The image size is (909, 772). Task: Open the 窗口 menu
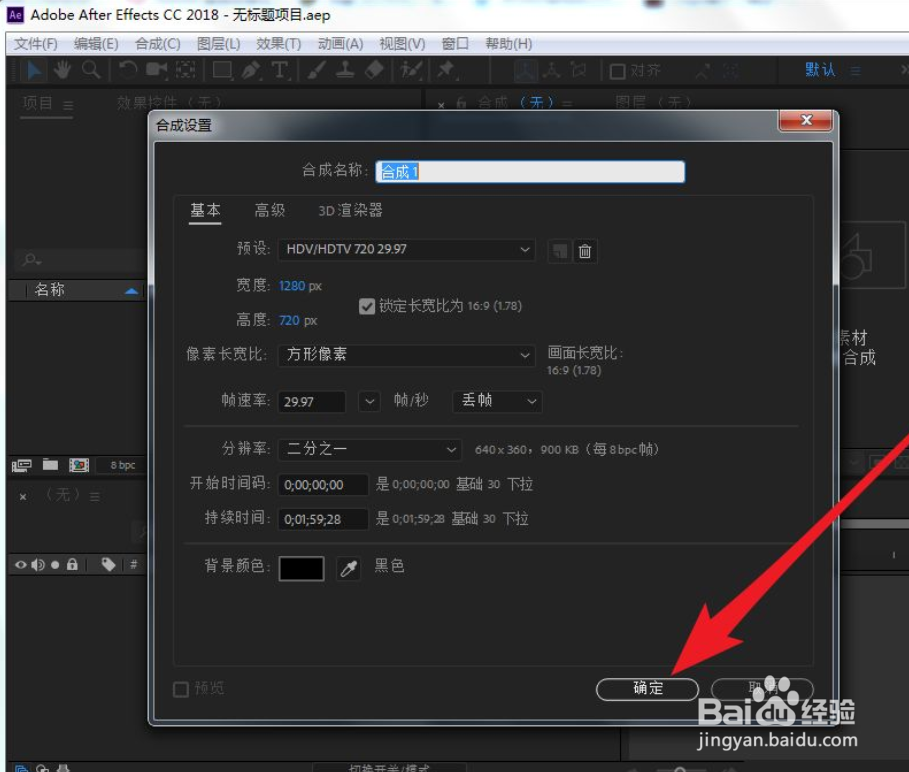pyautogui.click(x=455, y=44)
